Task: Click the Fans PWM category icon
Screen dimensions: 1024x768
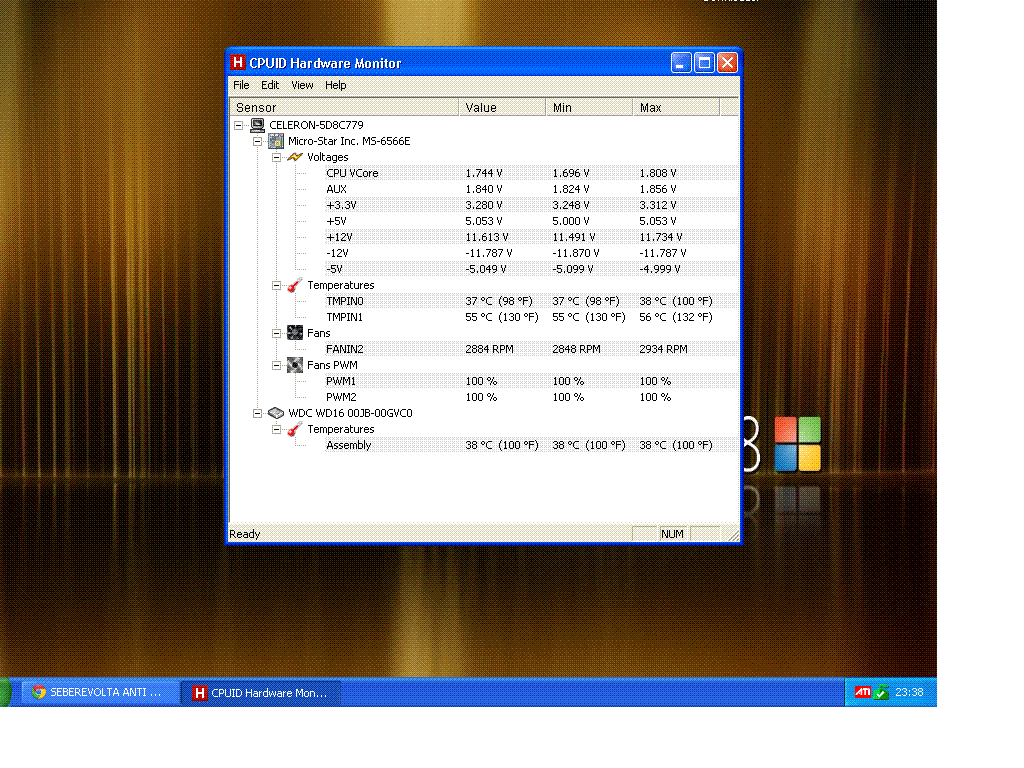Action: 295,365
